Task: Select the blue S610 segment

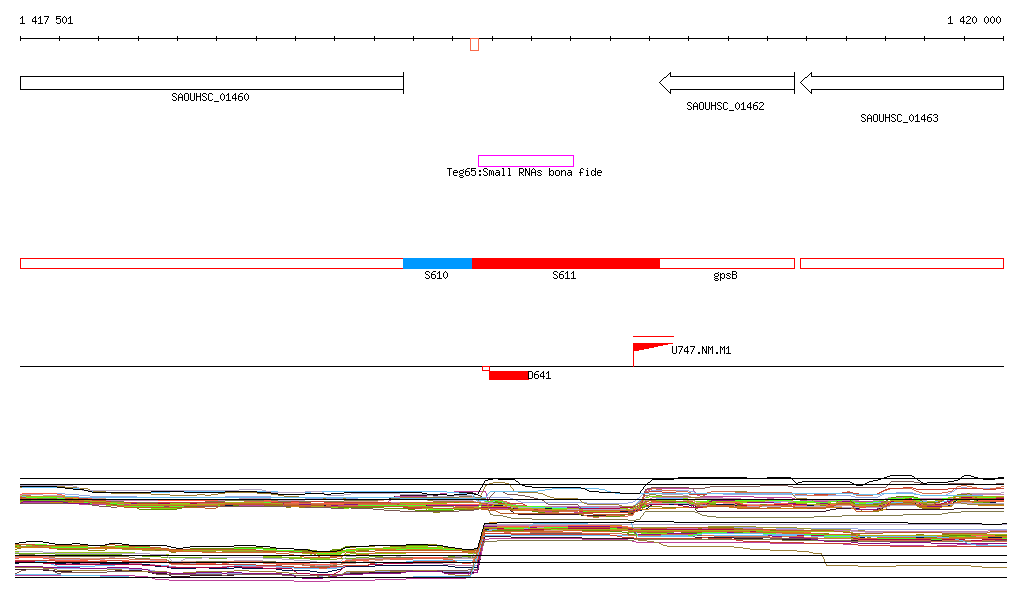Action: [x=437, y=263]
